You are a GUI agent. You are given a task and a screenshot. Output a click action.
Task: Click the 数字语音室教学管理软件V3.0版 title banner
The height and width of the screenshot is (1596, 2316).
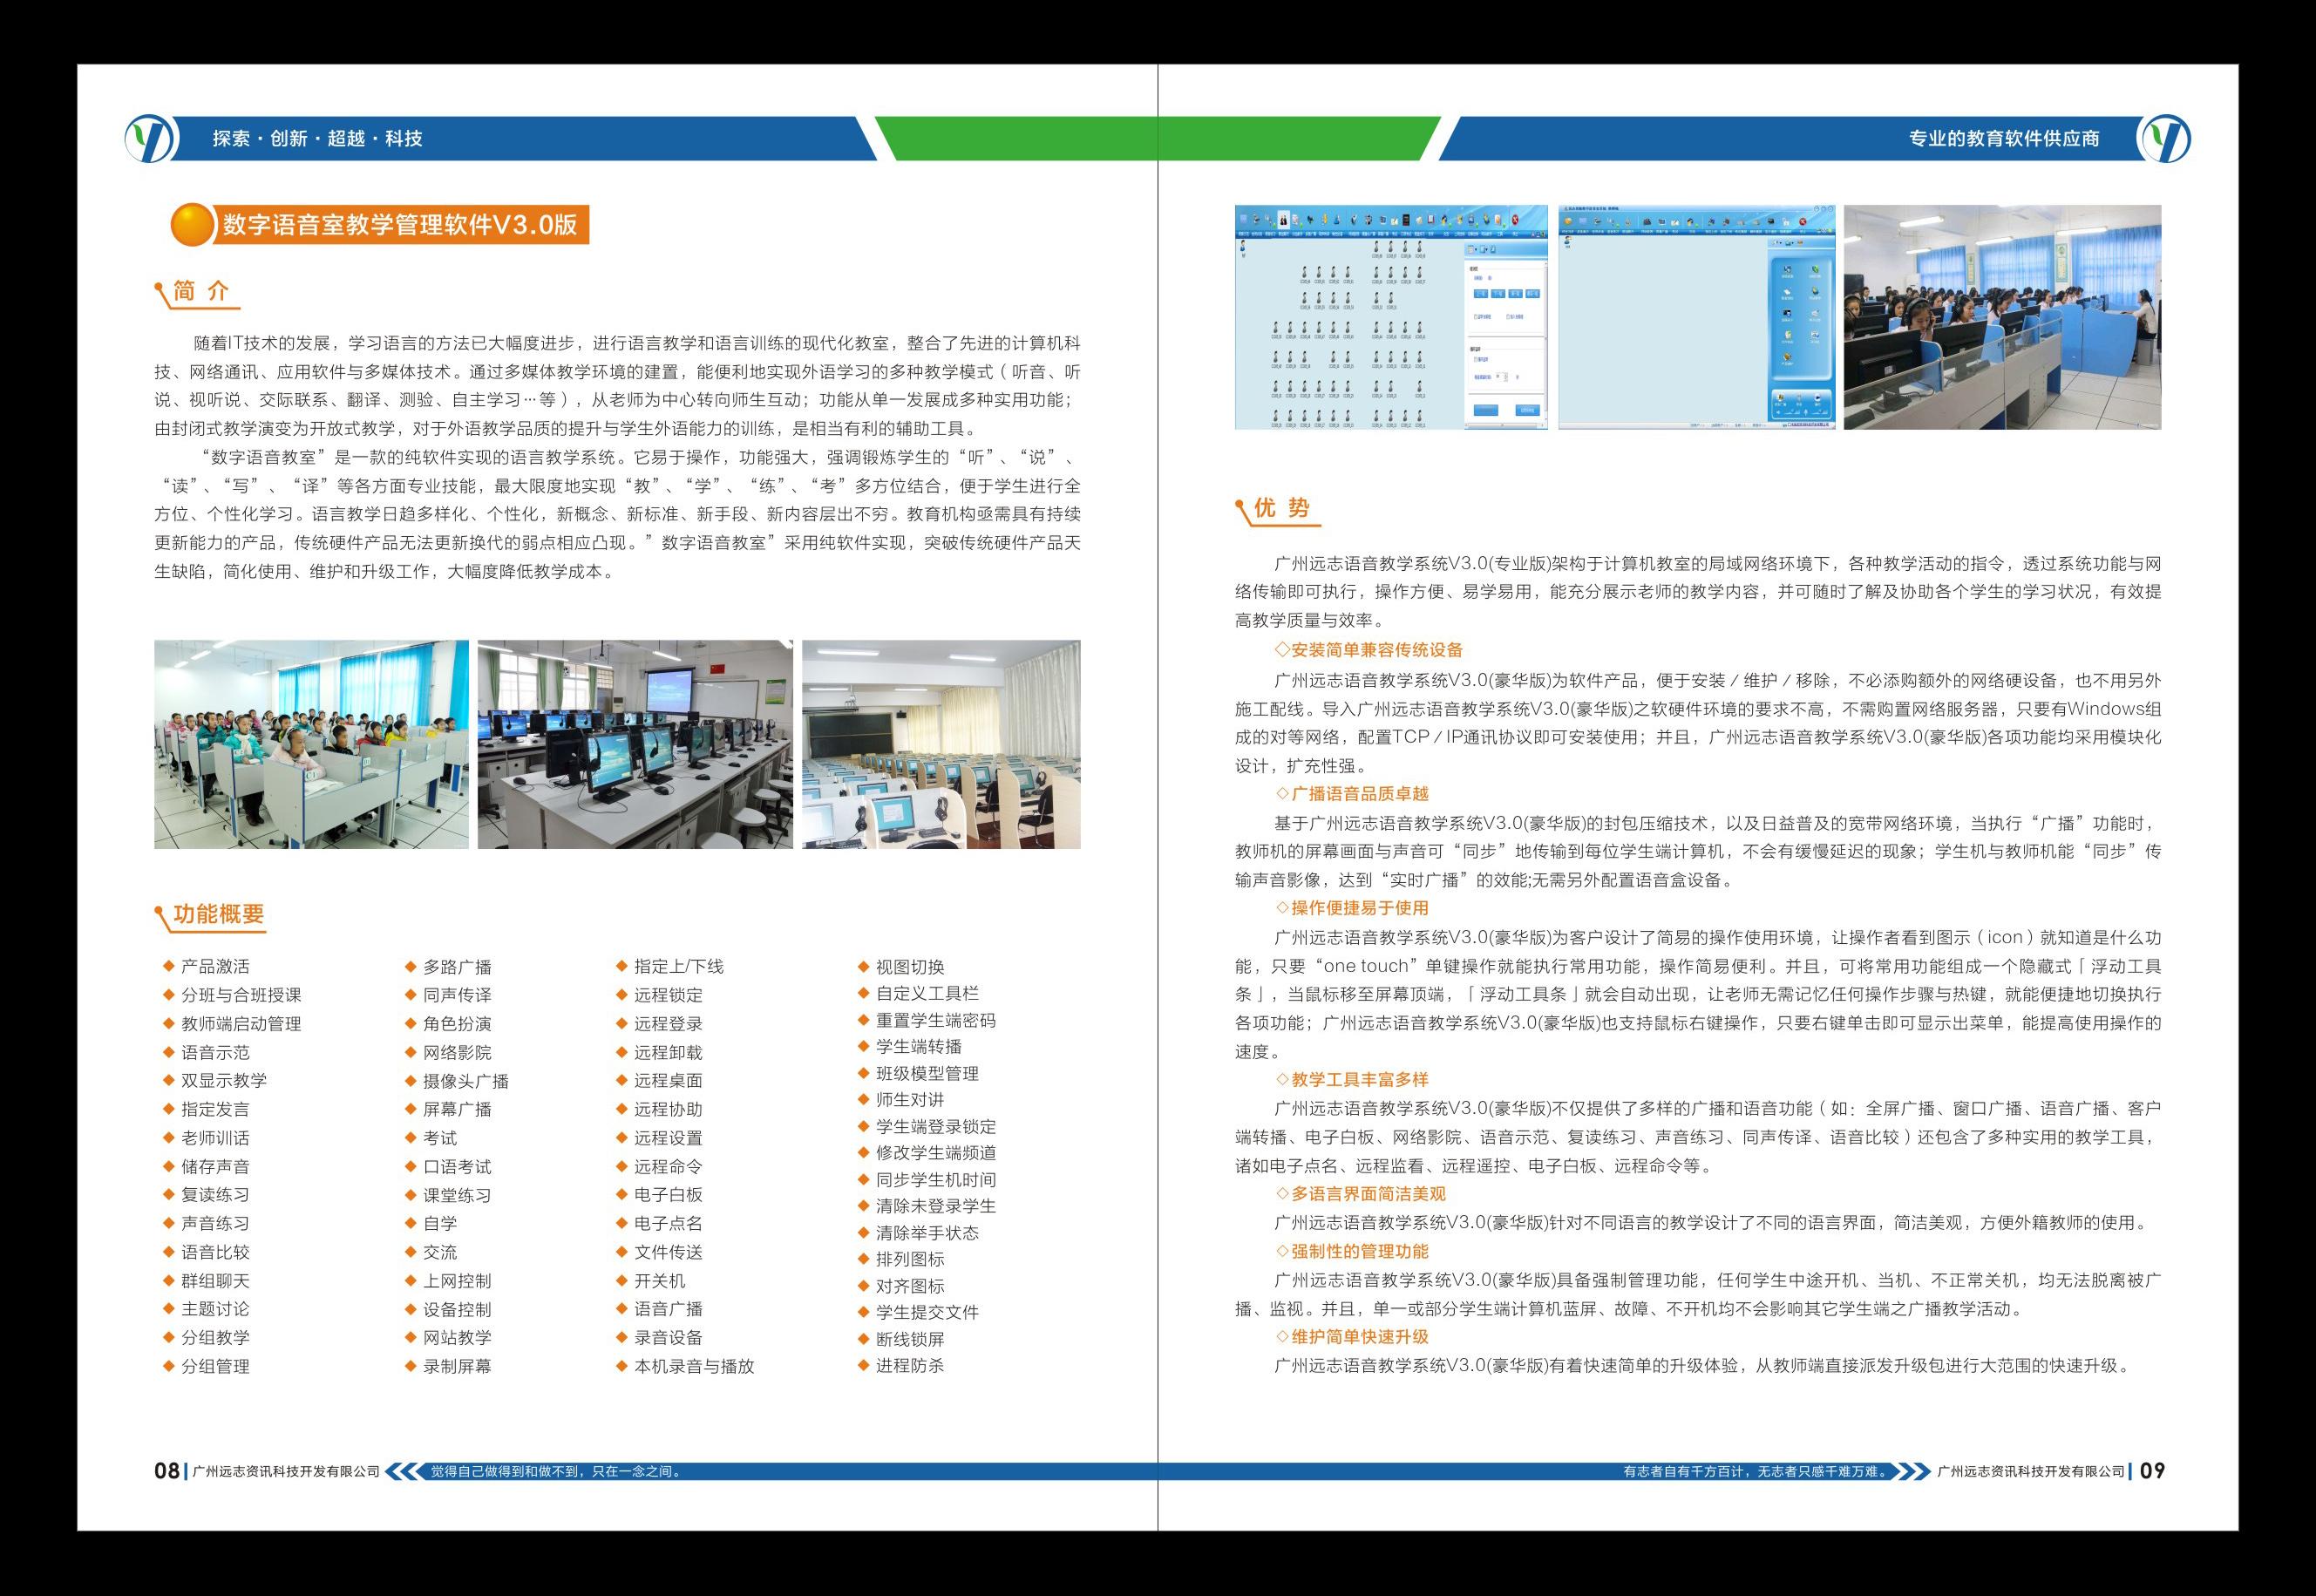click(x=399, y=225)
